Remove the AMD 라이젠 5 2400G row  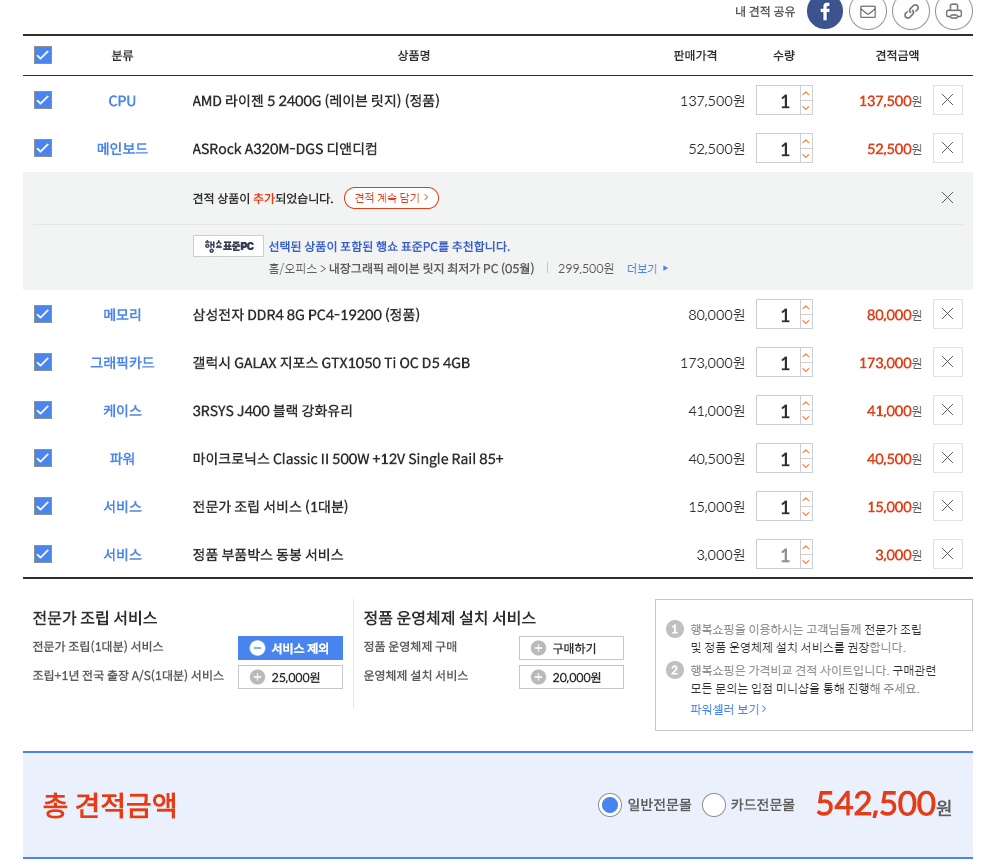(x=947, y=100)
